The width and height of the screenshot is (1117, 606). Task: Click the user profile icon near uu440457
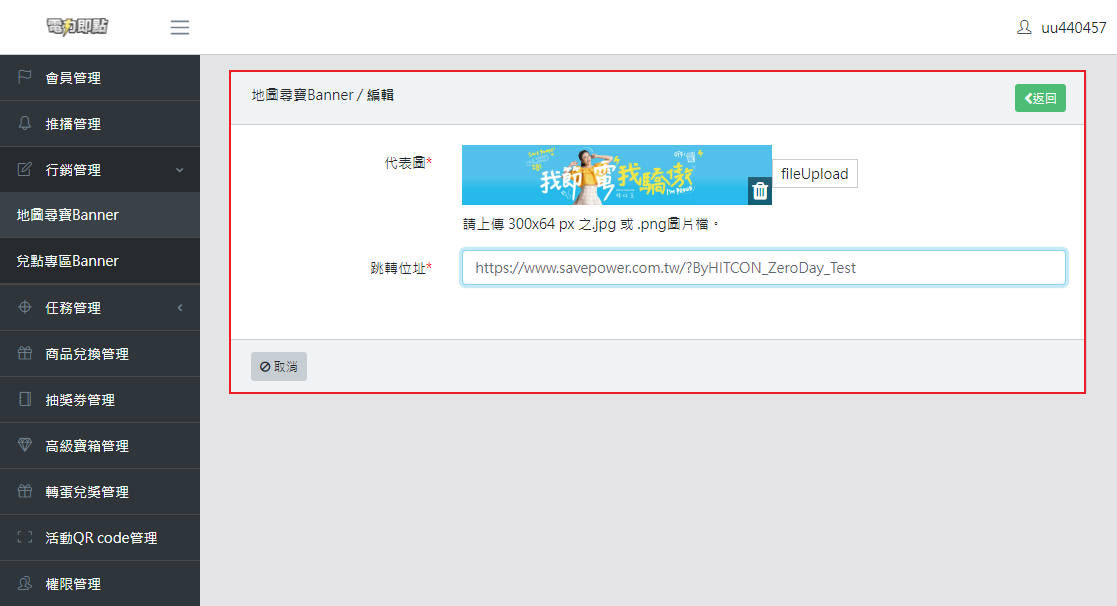[x=1024, y=27]
